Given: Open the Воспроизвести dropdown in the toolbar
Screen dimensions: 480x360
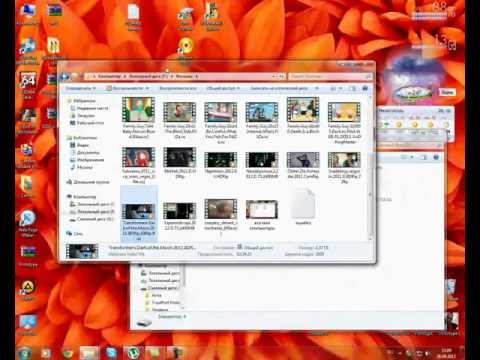Looking at the screenshot, I should coord(127,88).
